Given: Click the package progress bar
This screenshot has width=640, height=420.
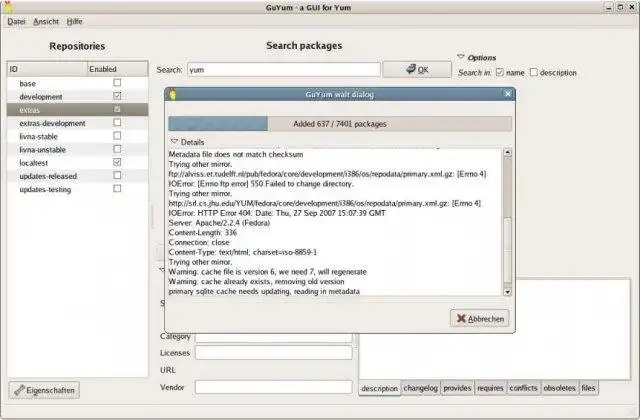Looking at the screenshot, I should (340, 124).
